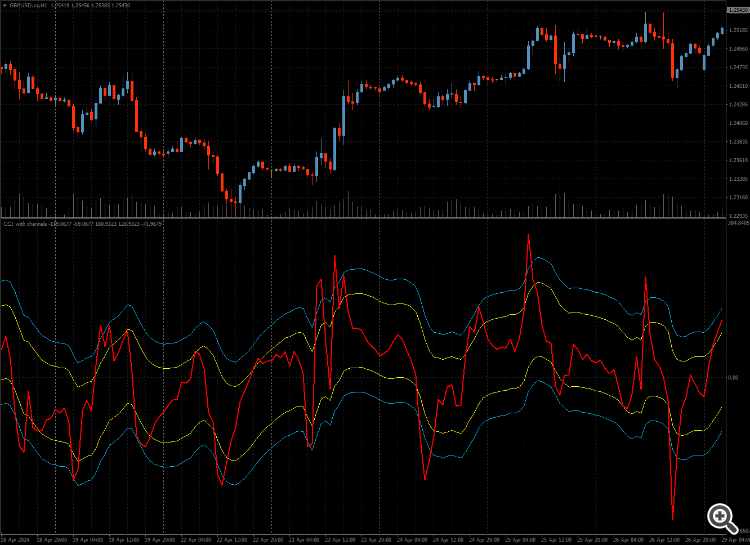Click the 19 Apr 04:00 time label

click(x=88, y=540)
